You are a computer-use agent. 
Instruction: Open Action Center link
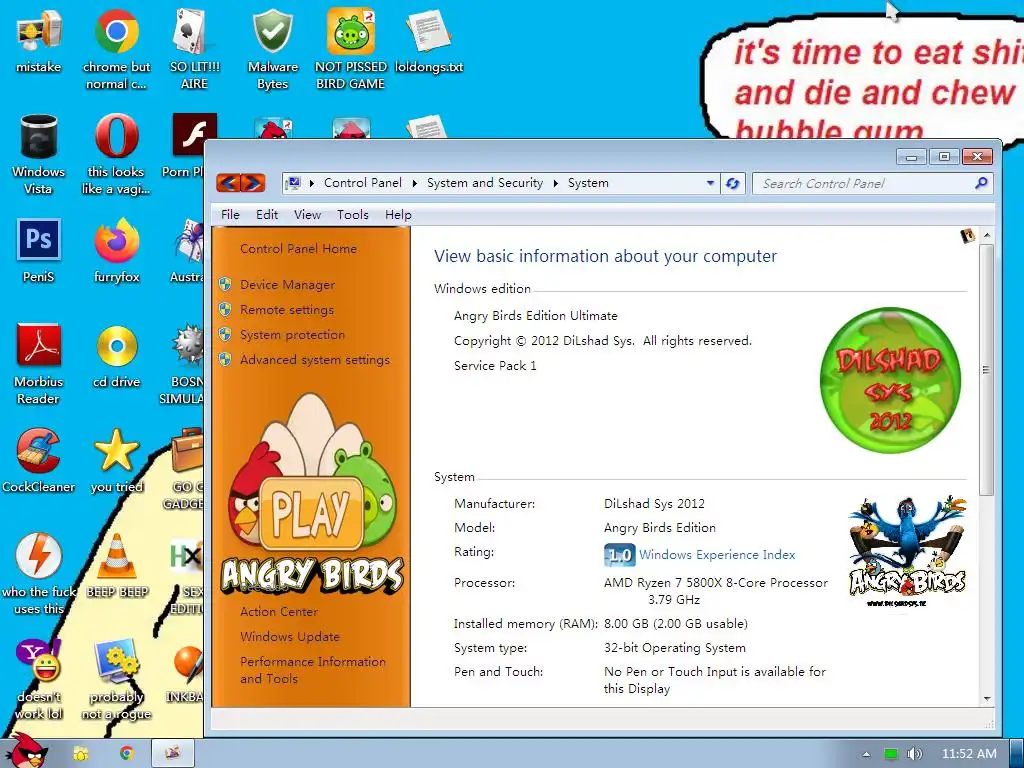279,612
